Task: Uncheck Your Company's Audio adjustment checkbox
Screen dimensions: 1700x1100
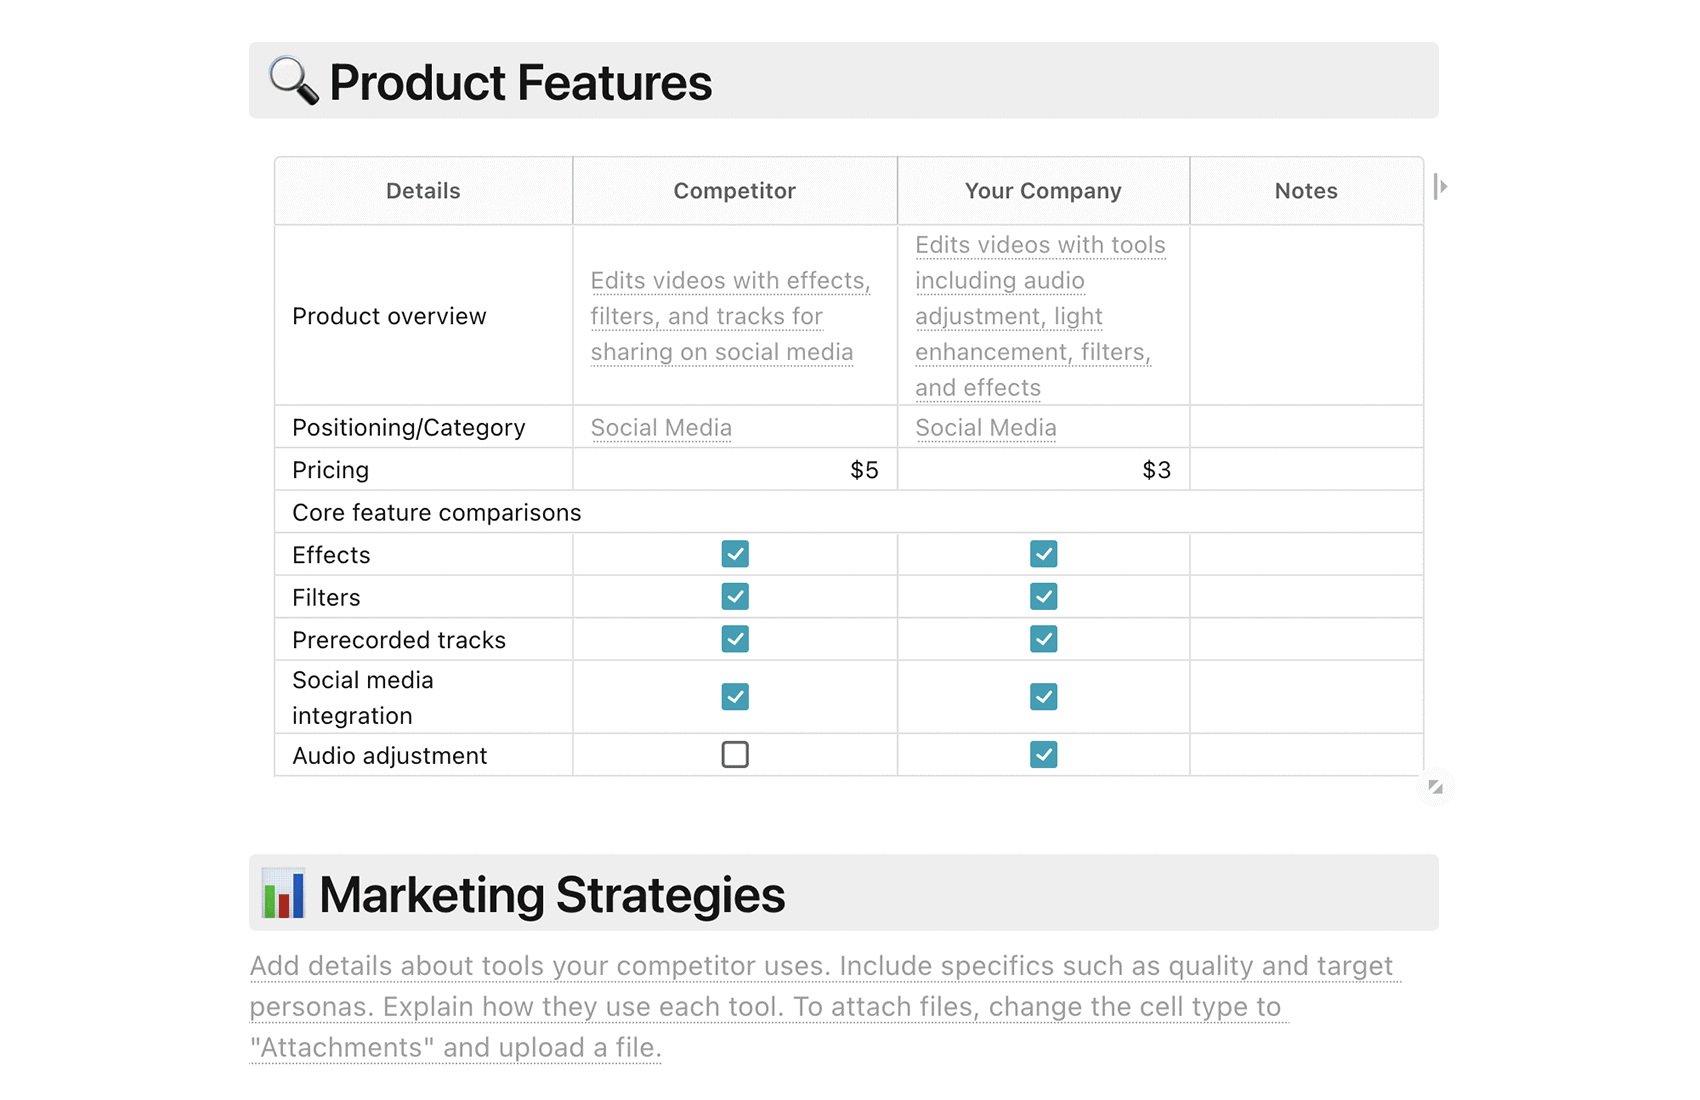Action: (1043, 754)
